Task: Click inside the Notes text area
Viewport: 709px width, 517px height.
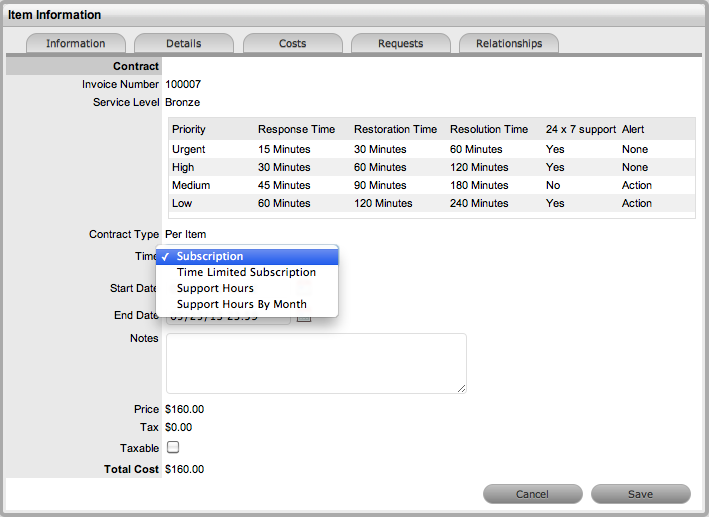Action: click(316, 364)
